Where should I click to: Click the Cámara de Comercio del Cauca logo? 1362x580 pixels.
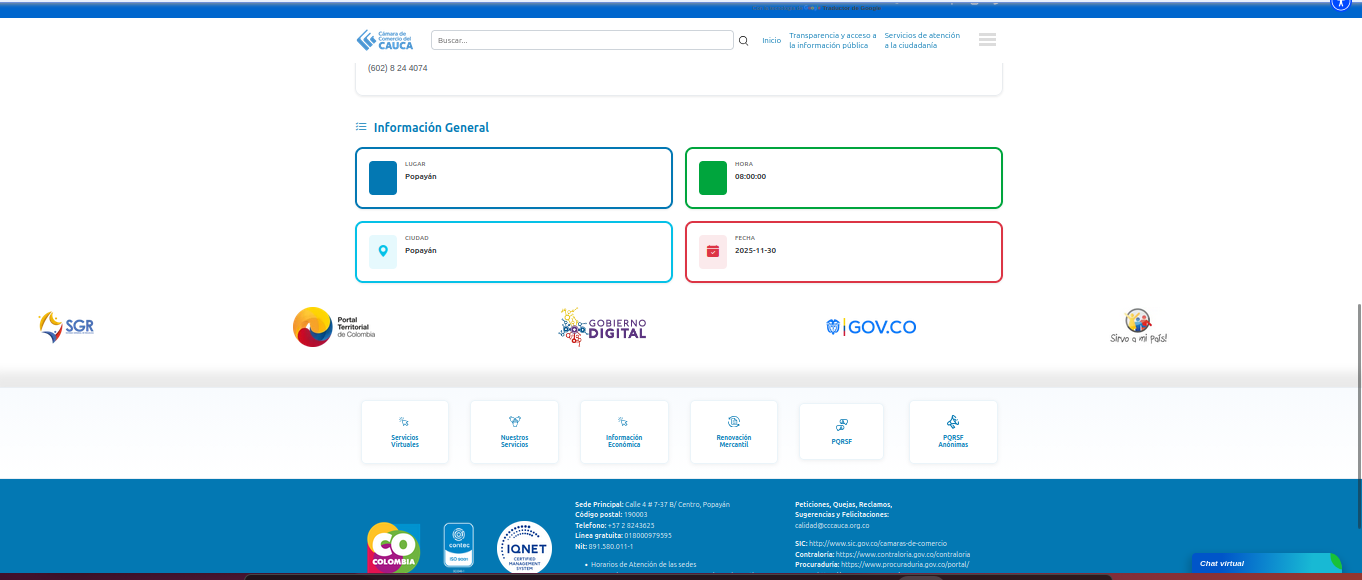(x=385, y=40)
